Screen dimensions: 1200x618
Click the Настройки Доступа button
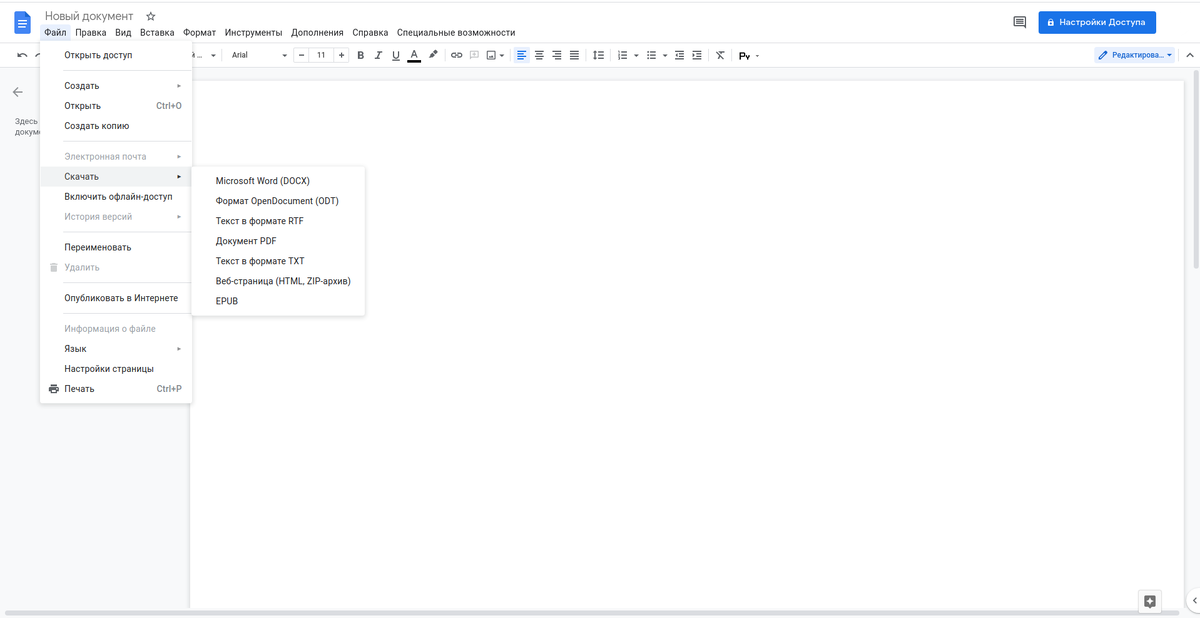pyautogui.click(x=1097, y=22)
